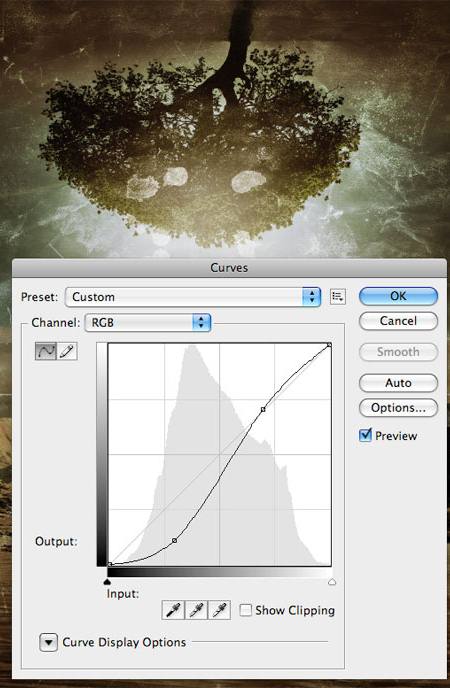Toggle the Preview checkbox
Viewport: 450px width, 688px height.
365,435
